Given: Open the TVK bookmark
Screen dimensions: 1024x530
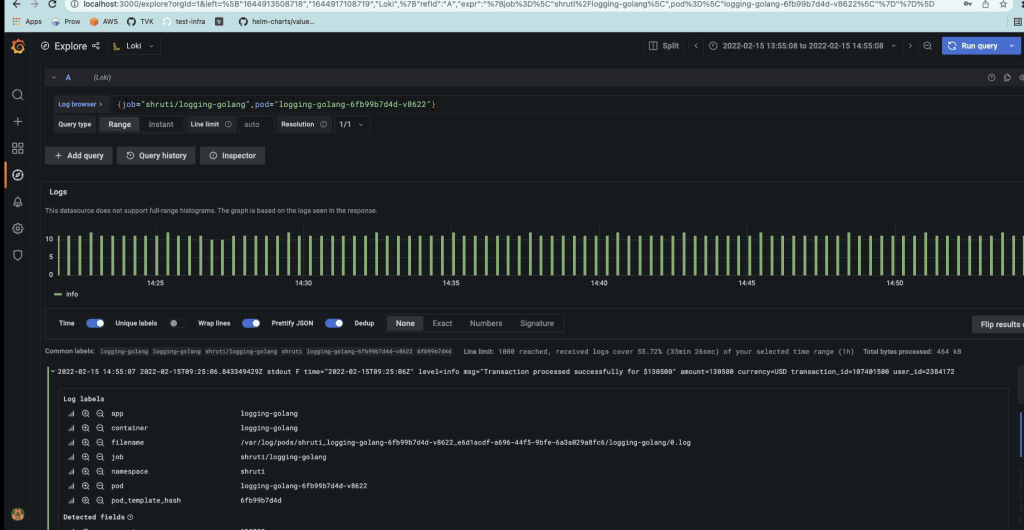Looking at the screenshot, I should [140, 22].
